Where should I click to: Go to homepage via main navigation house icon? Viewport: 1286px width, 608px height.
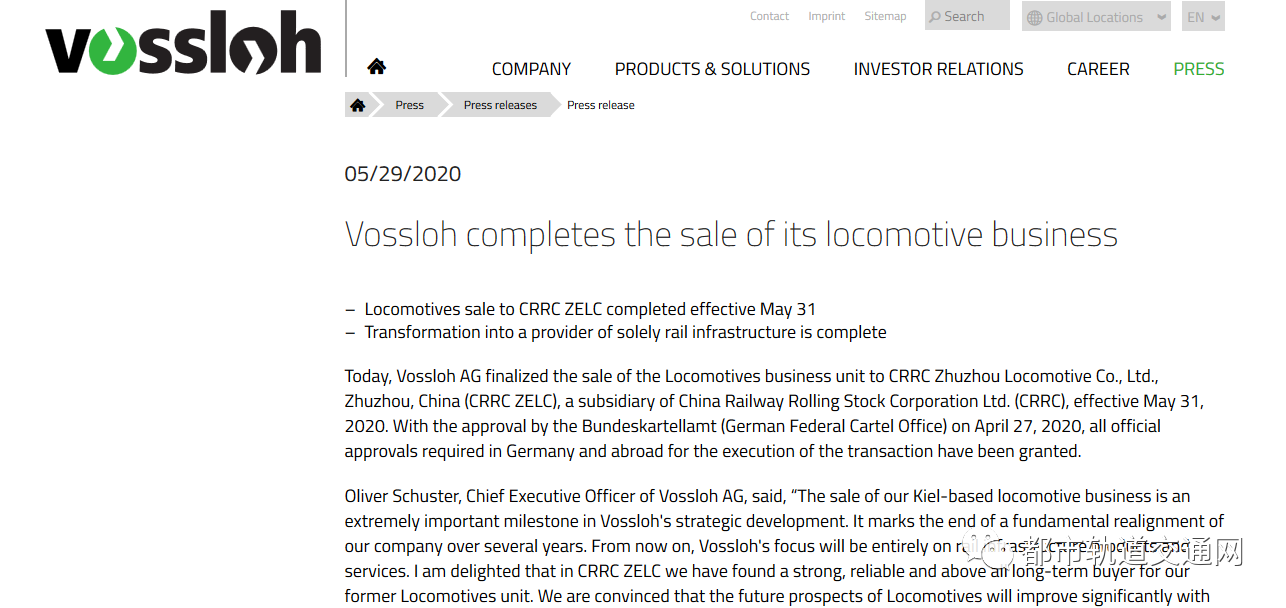(376, 67)
